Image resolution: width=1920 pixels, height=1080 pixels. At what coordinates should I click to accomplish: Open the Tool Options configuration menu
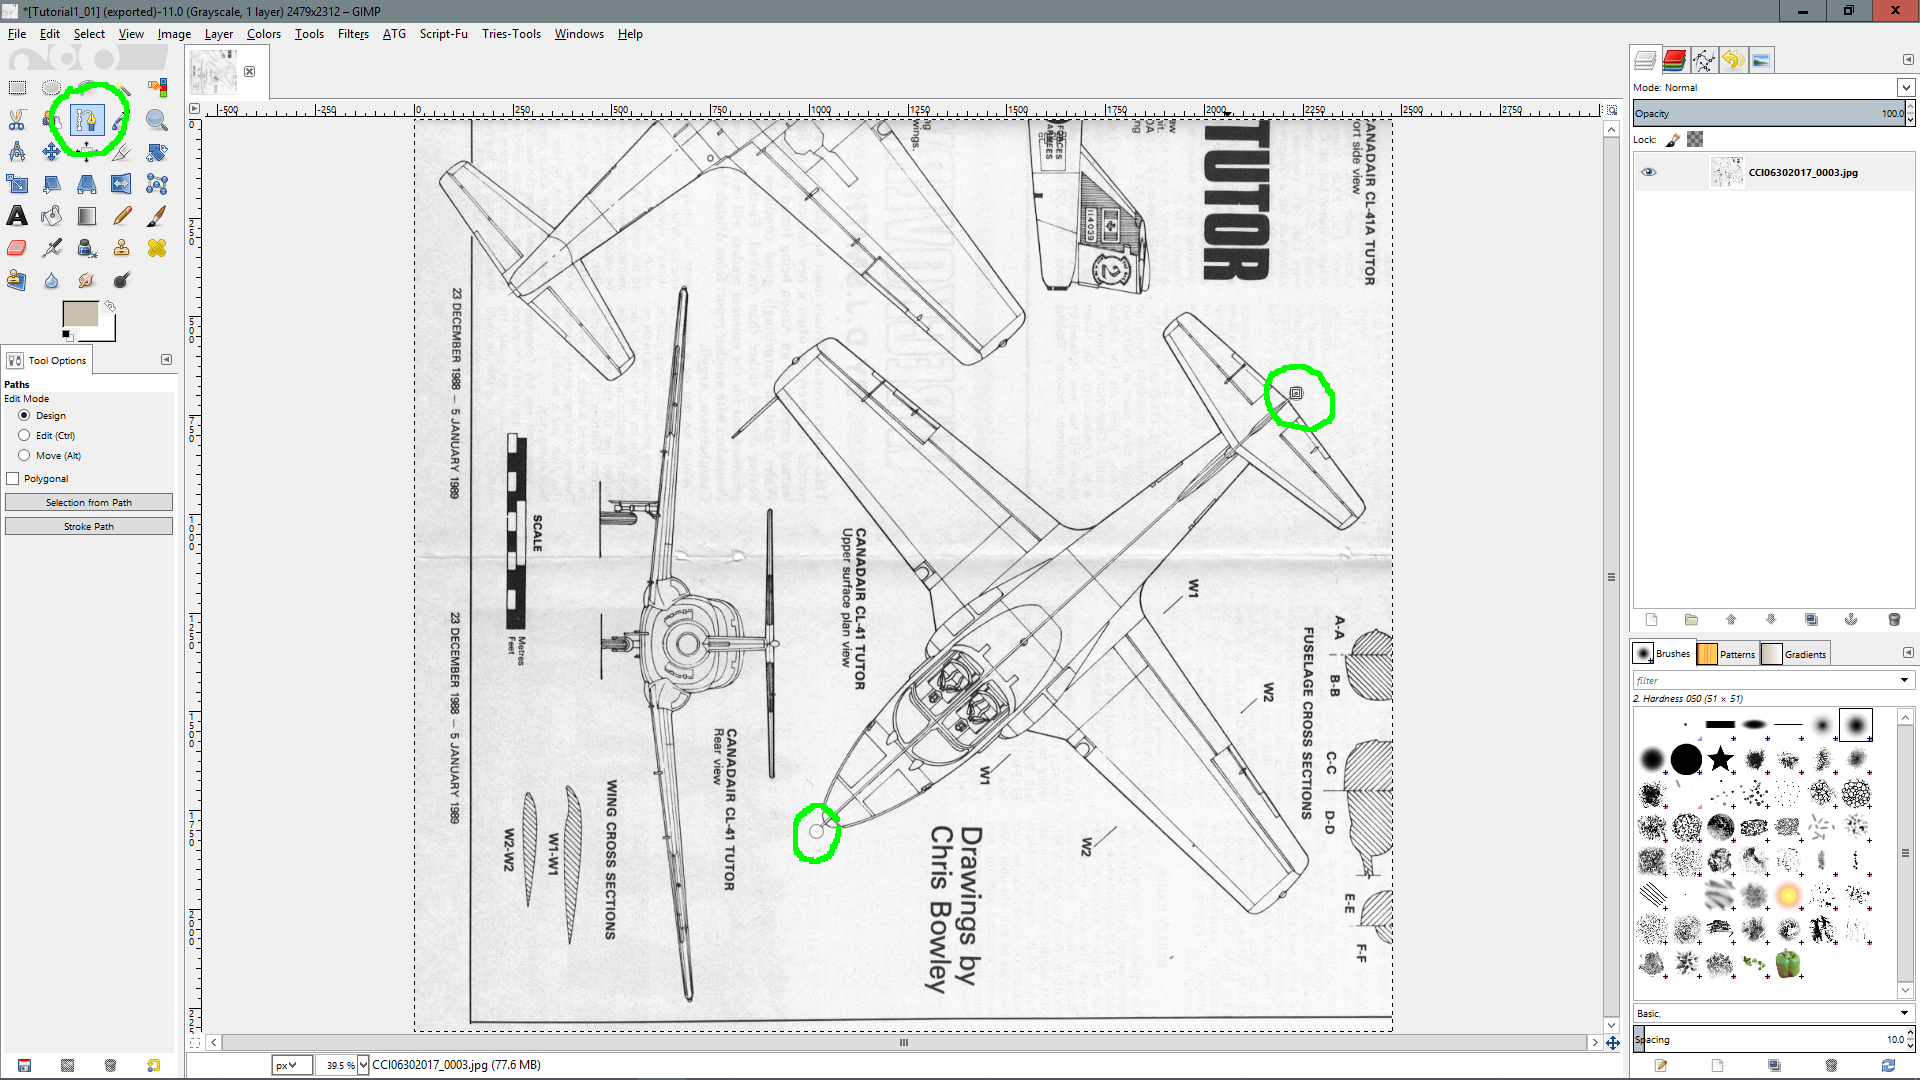tap(167, 359)
